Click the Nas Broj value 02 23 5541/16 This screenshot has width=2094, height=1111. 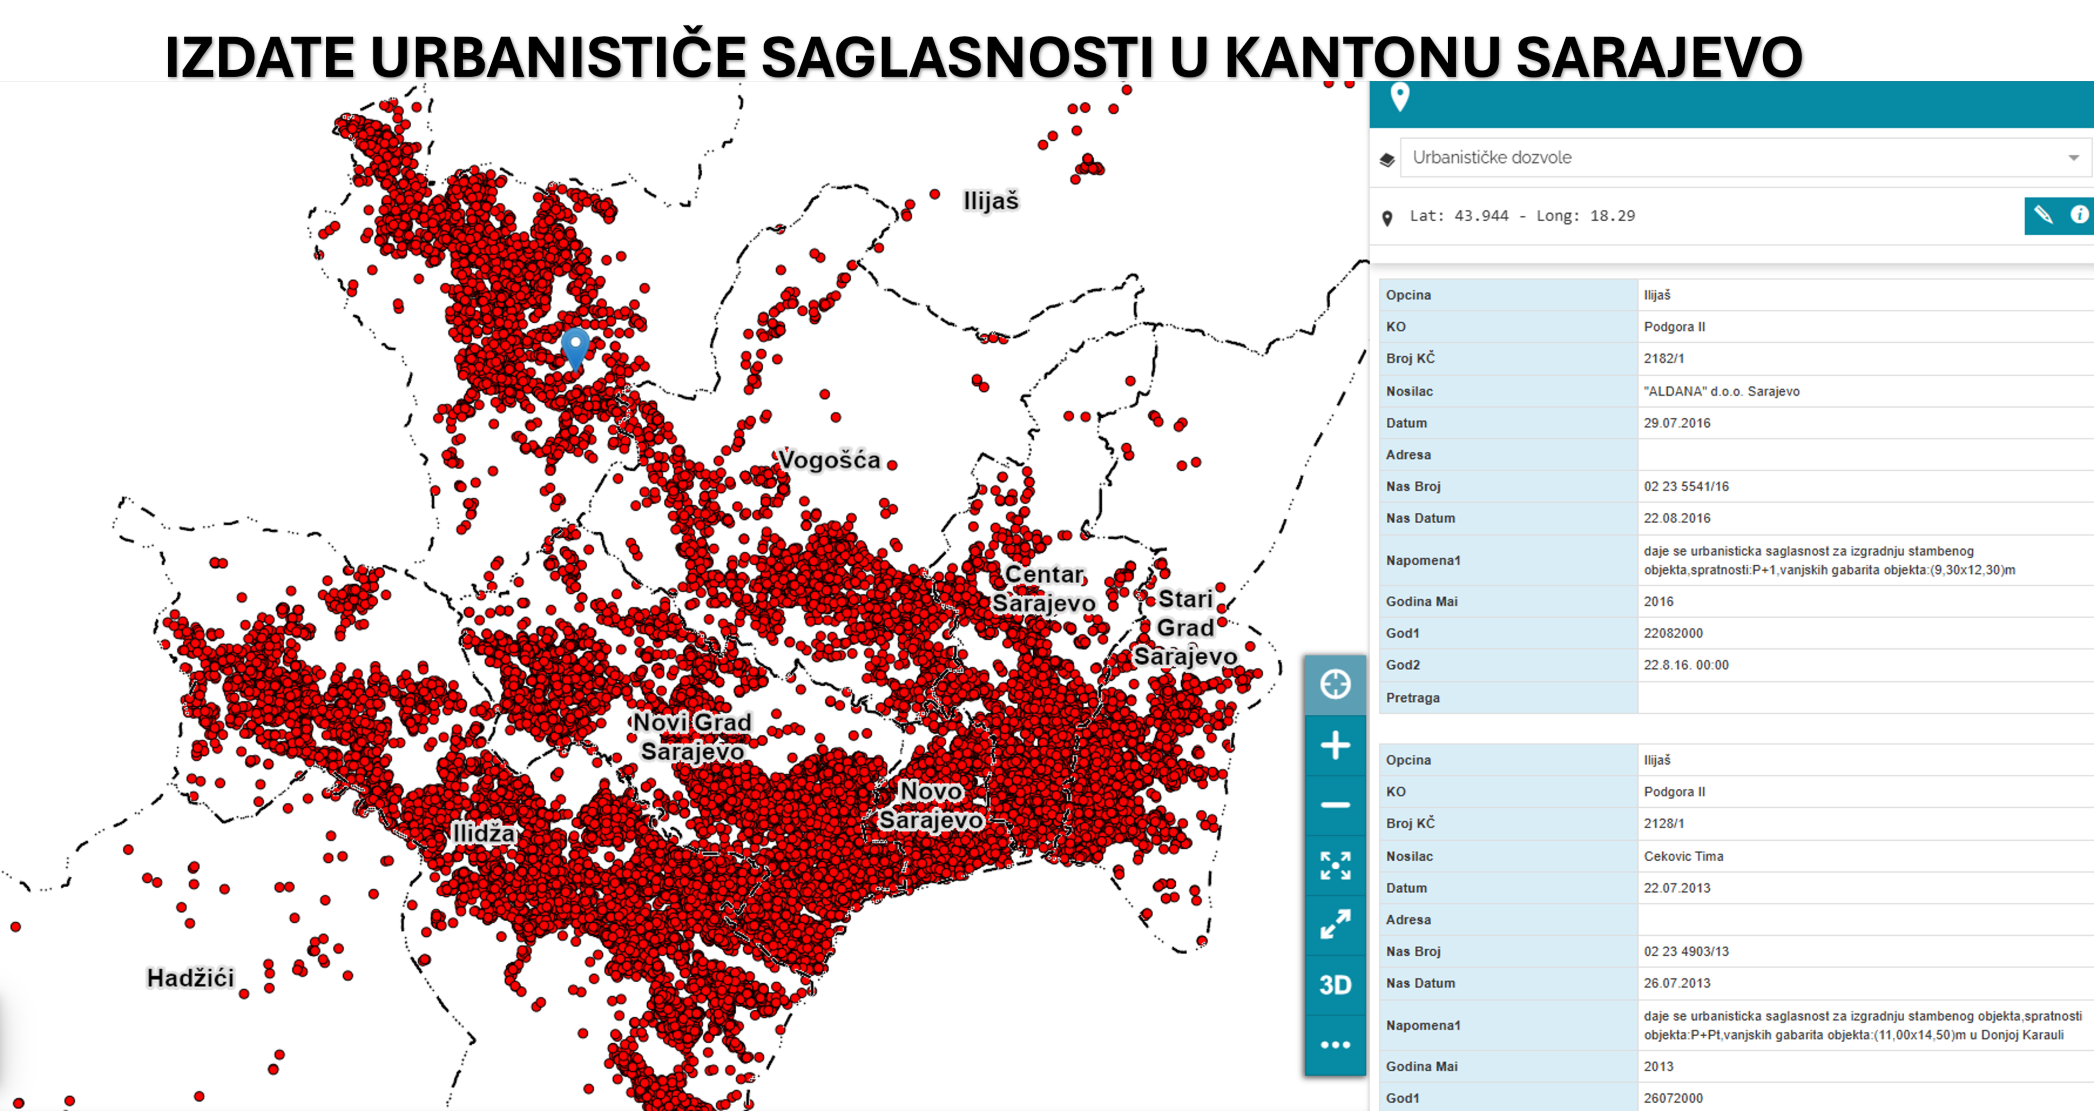[x=1686, y=486]
